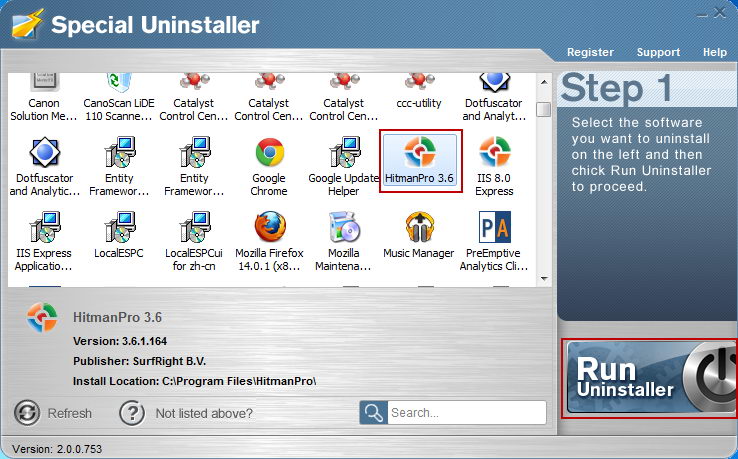This screenshot has height=459, width=738.
Task: Select the HitmanPro 3.6 program icon
Action: (x=419, y=152)
